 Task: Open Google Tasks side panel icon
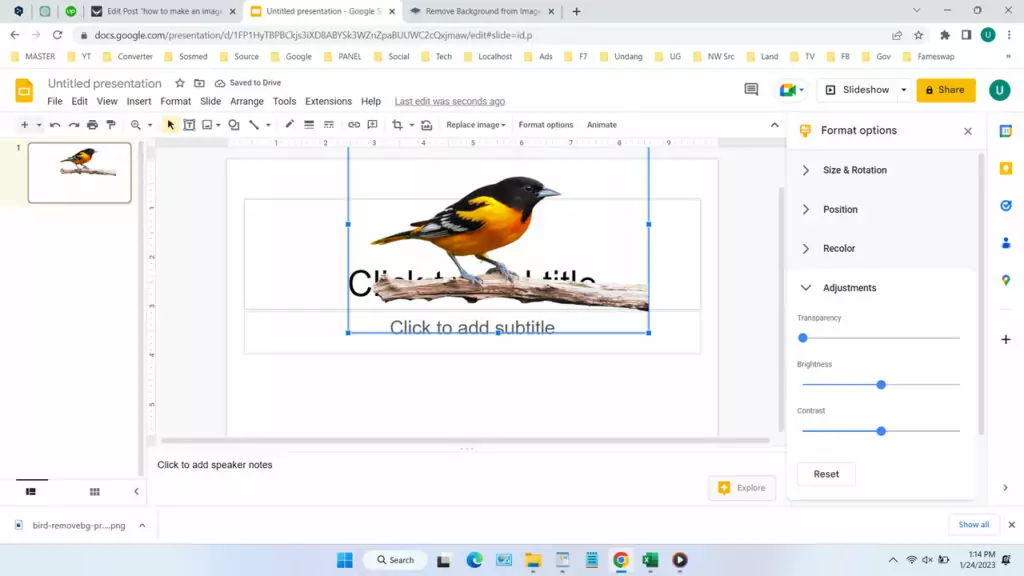pos(1006,206)
